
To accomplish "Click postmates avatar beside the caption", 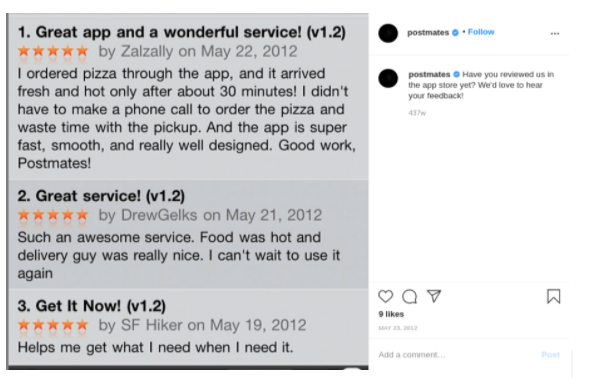I will click(x=388, y=78).
